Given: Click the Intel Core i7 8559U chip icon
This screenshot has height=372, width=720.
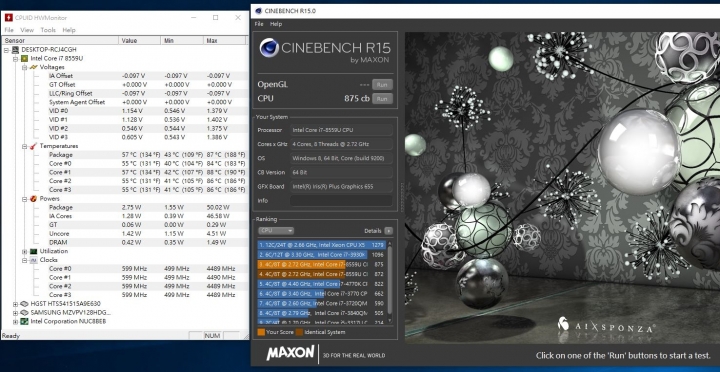Looking at the screenshot, I should coord(24,58).
